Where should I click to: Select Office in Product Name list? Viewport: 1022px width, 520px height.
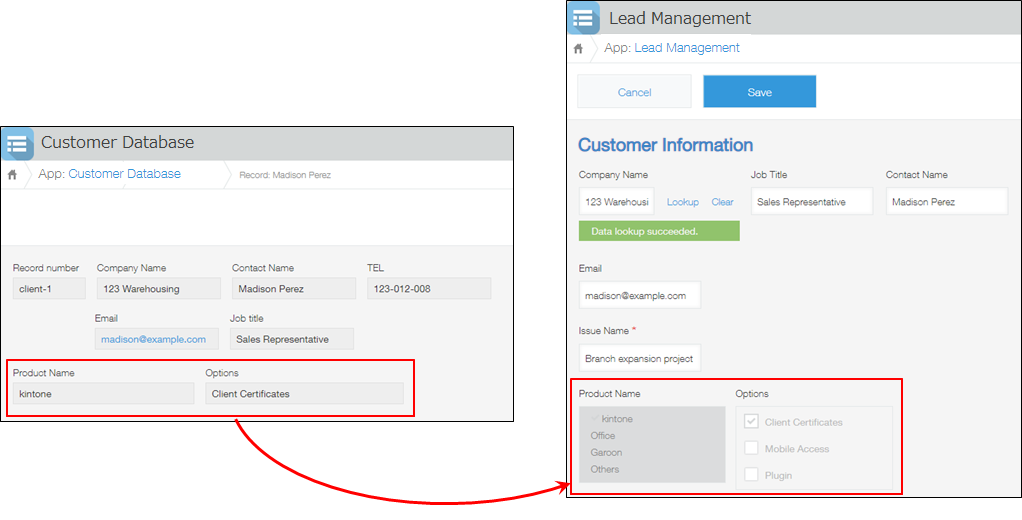pos(603,436)
